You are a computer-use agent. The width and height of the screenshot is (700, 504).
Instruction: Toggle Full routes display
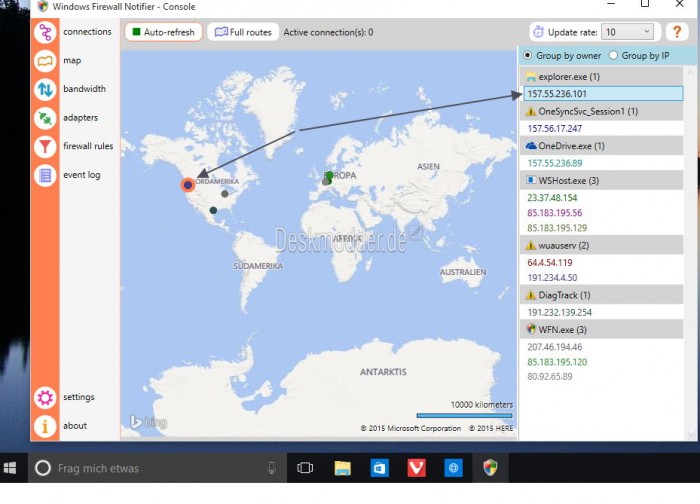(x=243, y=32)
